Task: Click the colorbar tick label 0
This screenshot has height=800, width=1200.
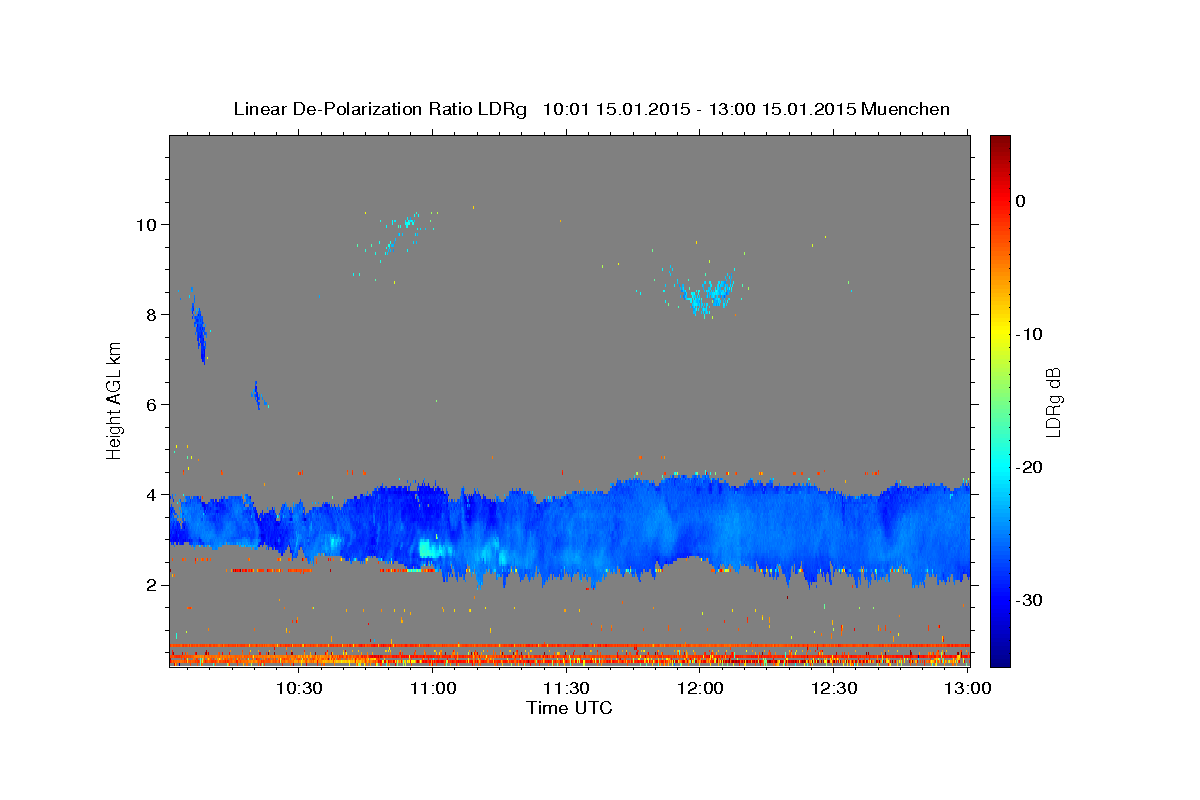Action: [x=1021, y=201]
